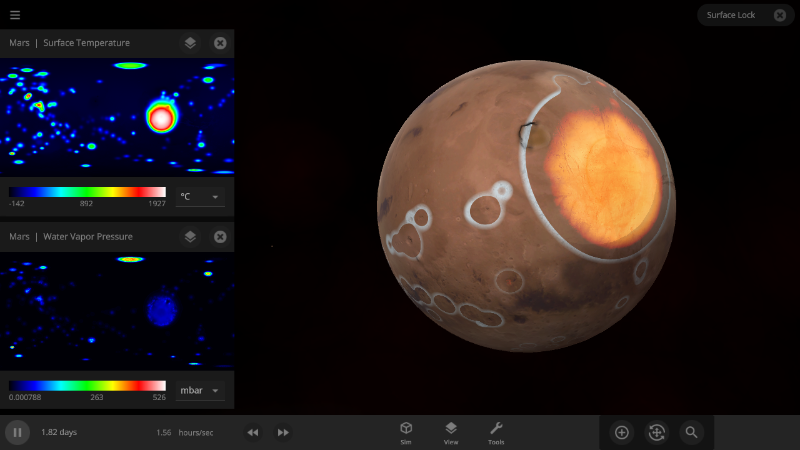Close the Surface Temperature panel
800x450 pixels.
click(220, 43)
